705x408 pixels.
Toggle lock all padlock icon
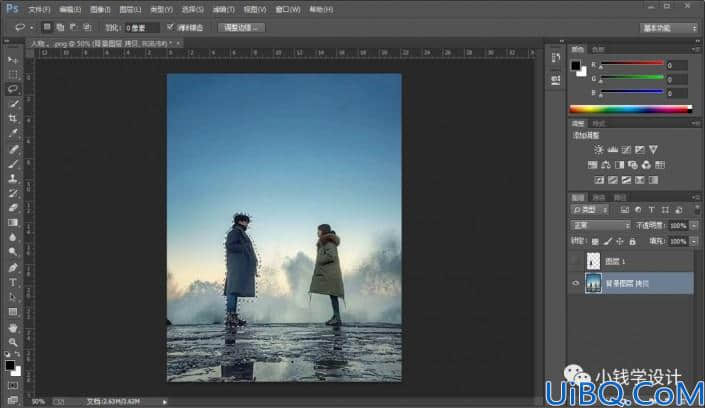pyautogui.click(x=633, y=242)
